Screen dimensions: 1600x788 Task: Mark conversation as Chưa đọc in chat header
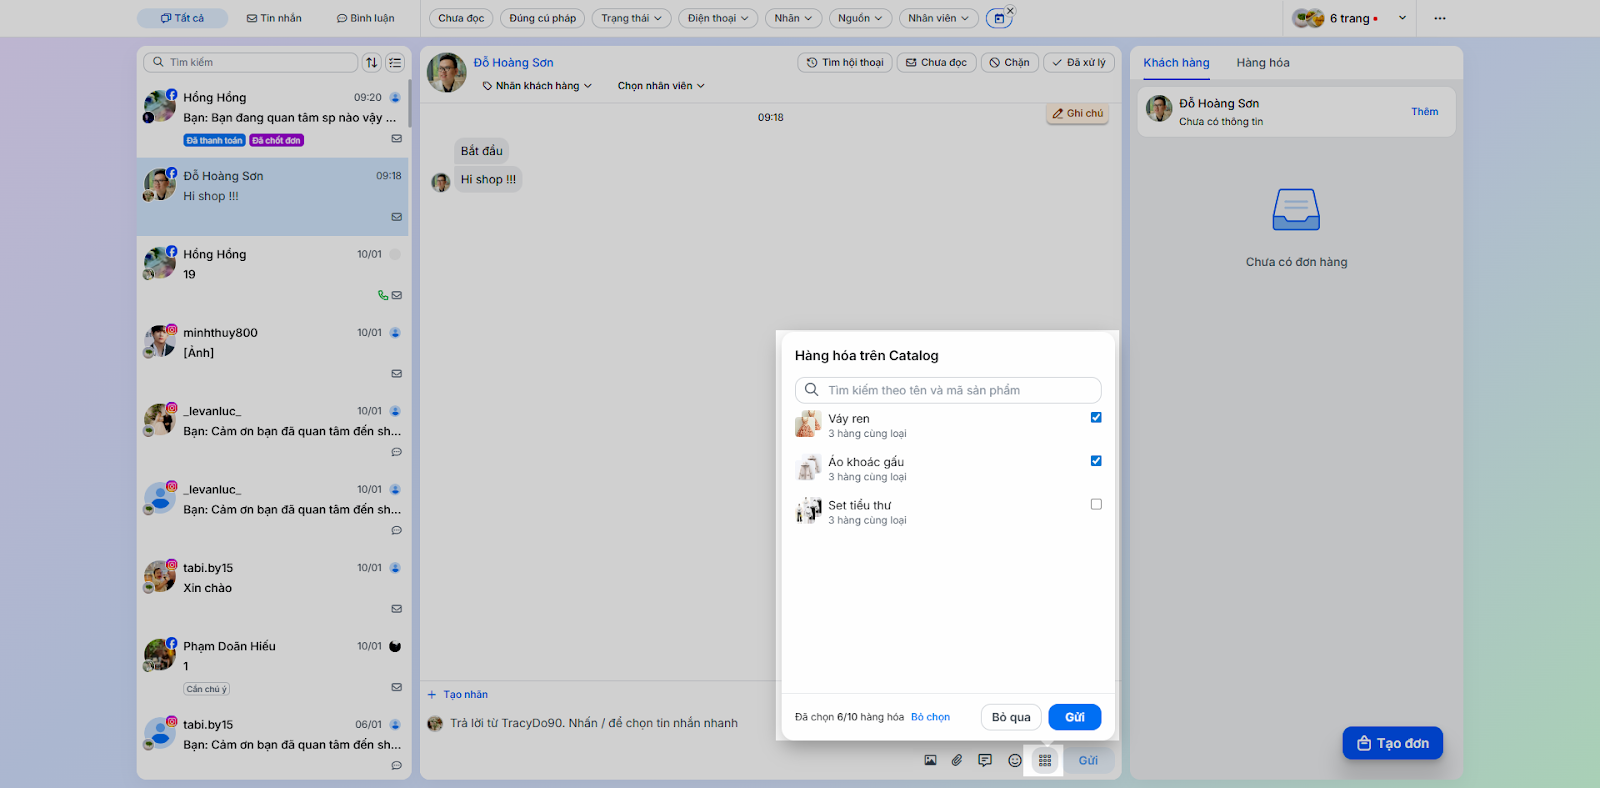936,62
